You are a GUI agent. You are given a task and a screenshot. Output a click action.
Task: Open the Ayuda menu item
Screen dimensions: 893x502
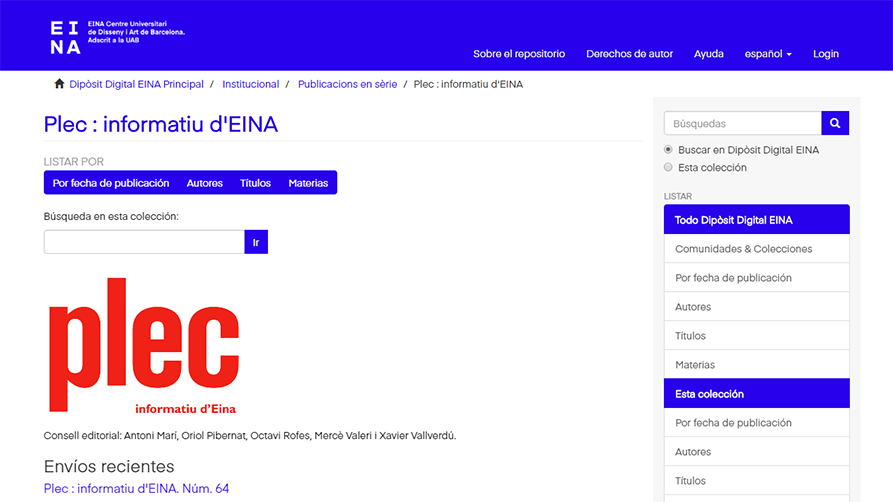[x=708, y=54]
